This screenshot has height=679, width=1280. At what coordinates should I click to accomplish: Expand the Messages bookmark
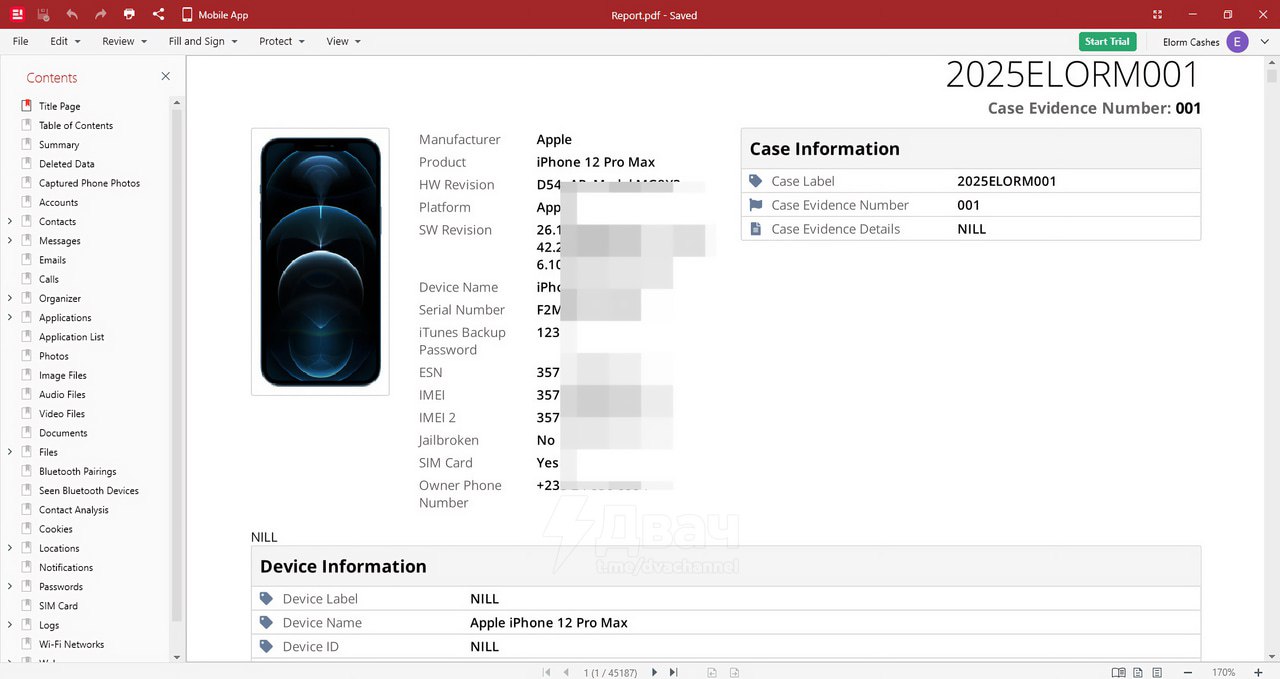(10, 241)
